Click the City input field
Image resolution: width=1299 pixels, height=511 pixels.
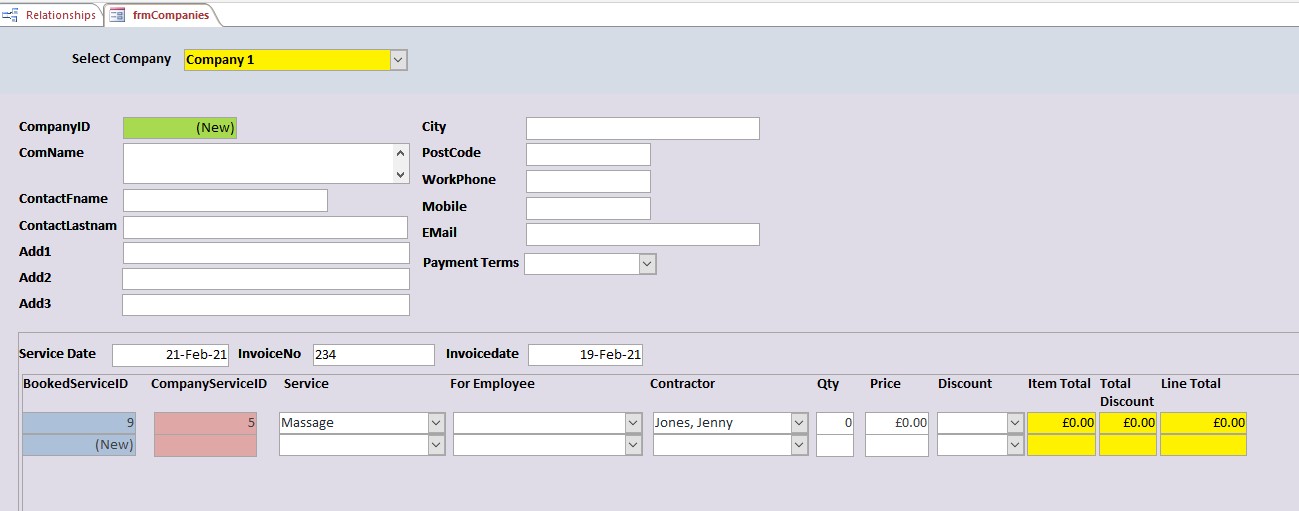point(643,128)
